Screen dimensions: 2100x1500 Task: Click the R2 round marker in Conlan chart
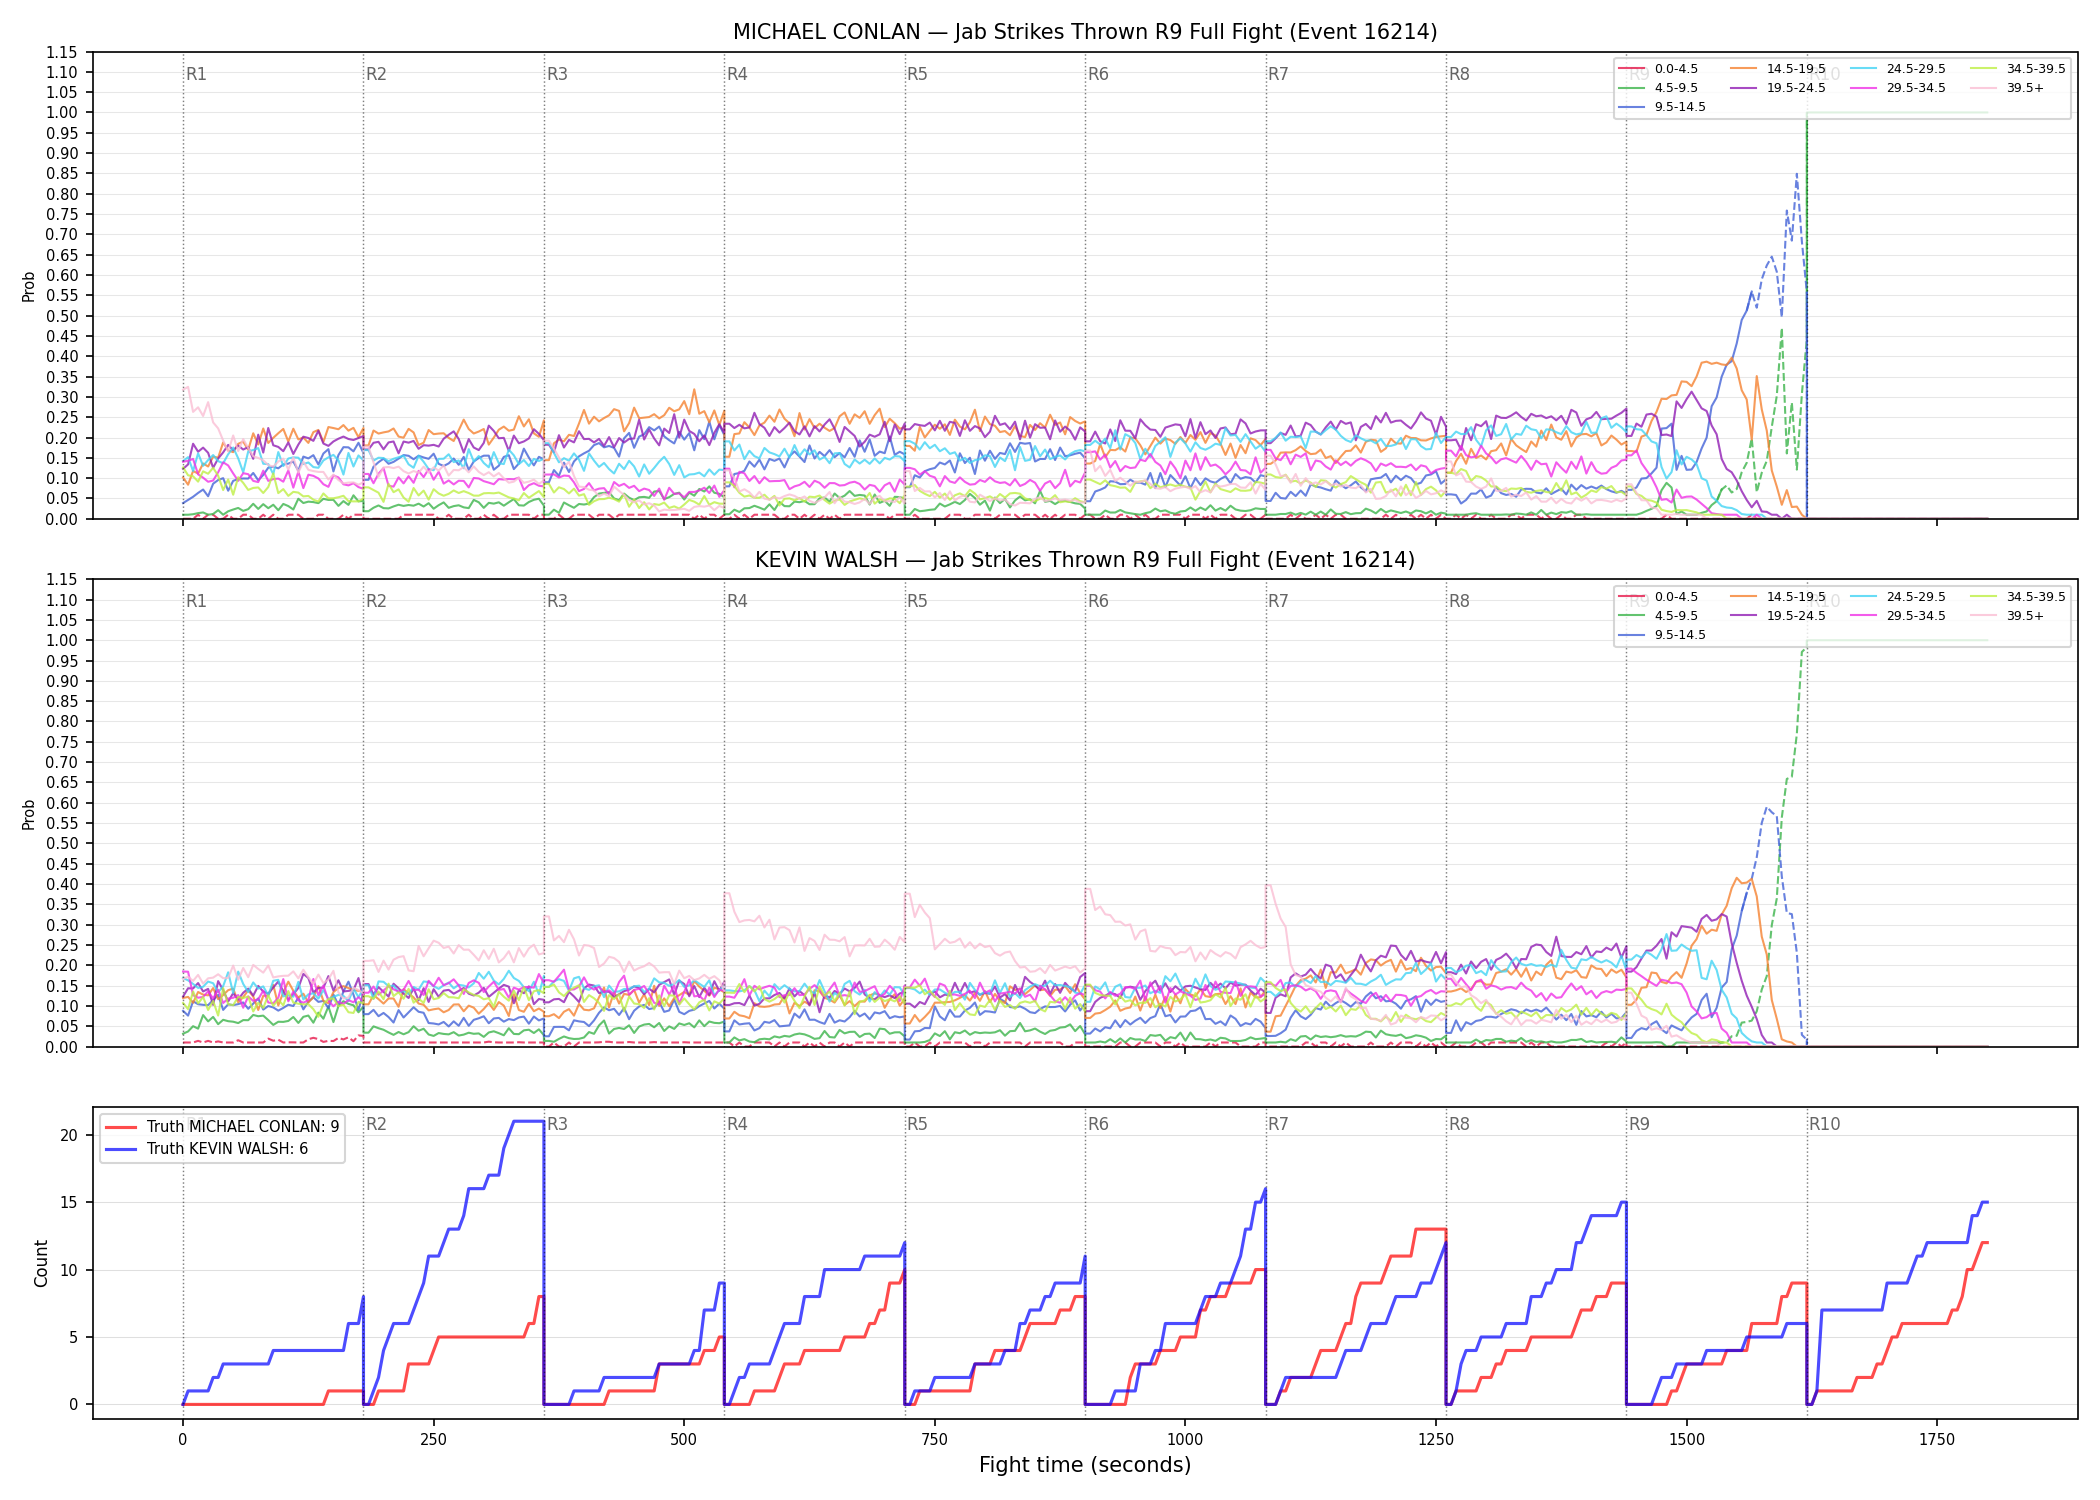click(x=376, y=74)
